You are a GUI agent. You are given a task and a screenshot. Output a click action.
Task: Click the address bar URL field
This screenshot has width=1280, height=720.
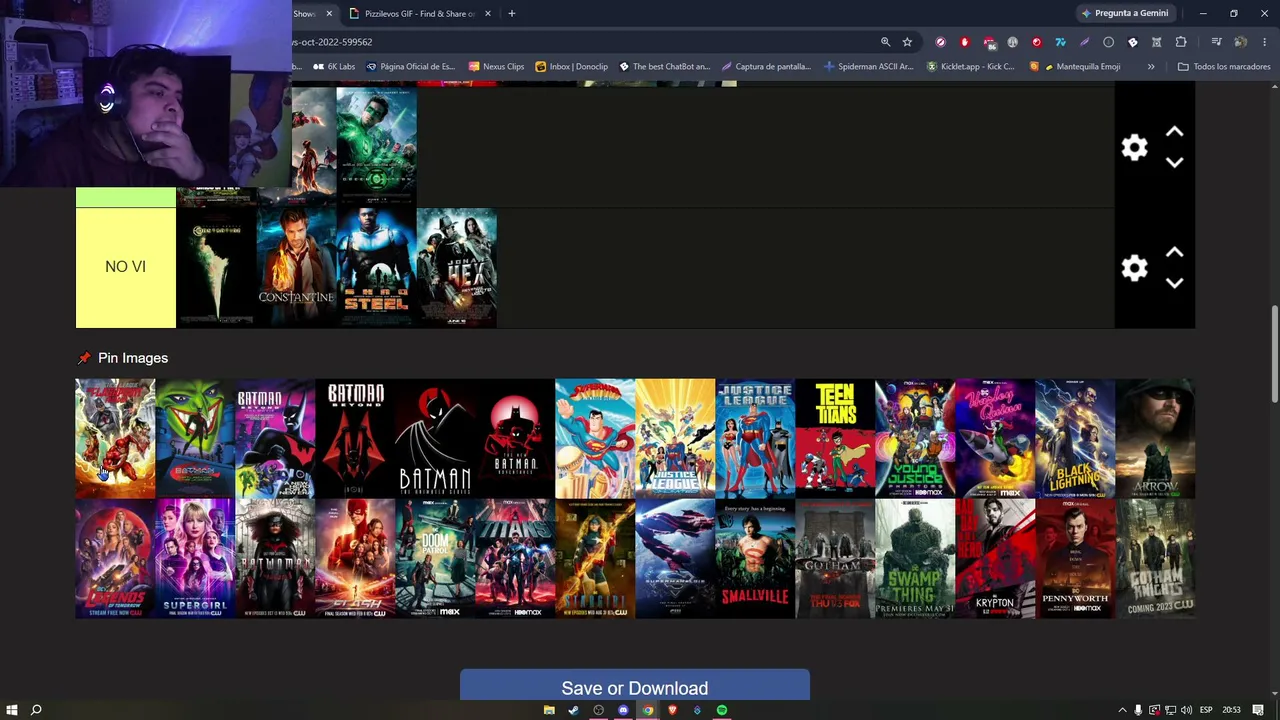[x=580, y=42]
